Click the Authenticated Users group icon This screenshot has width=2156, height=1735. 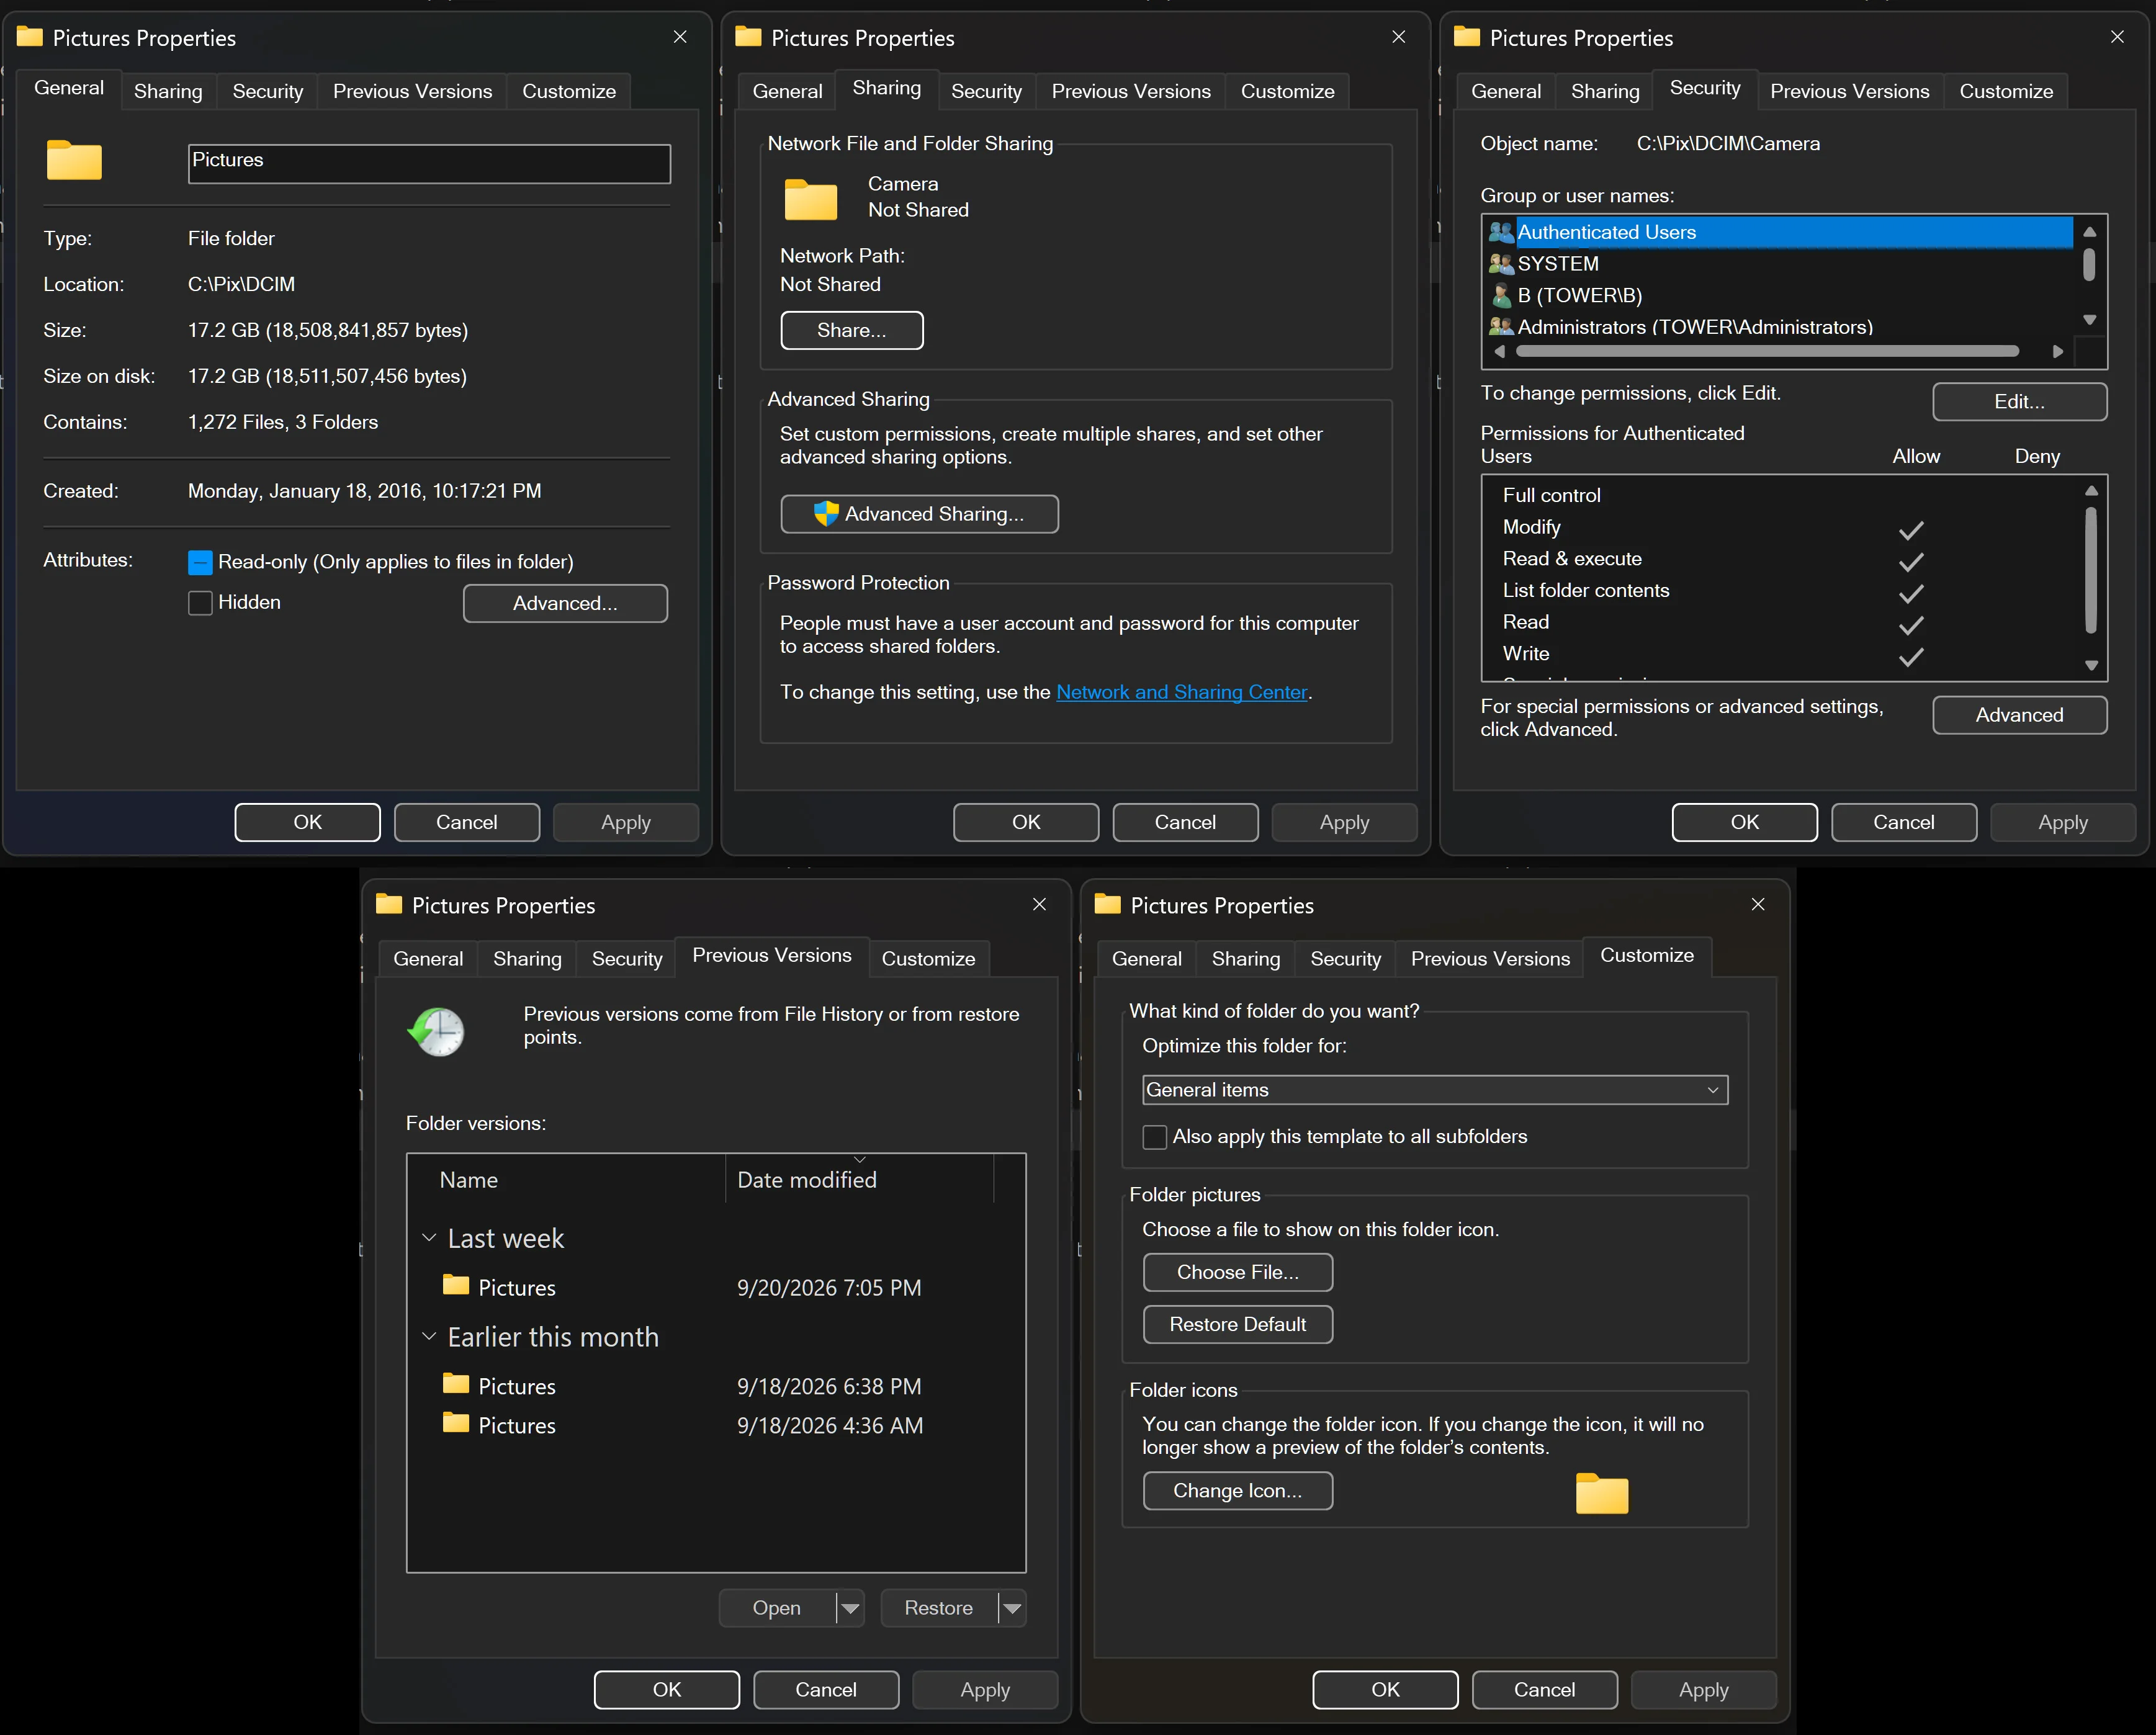[1500, 232]
